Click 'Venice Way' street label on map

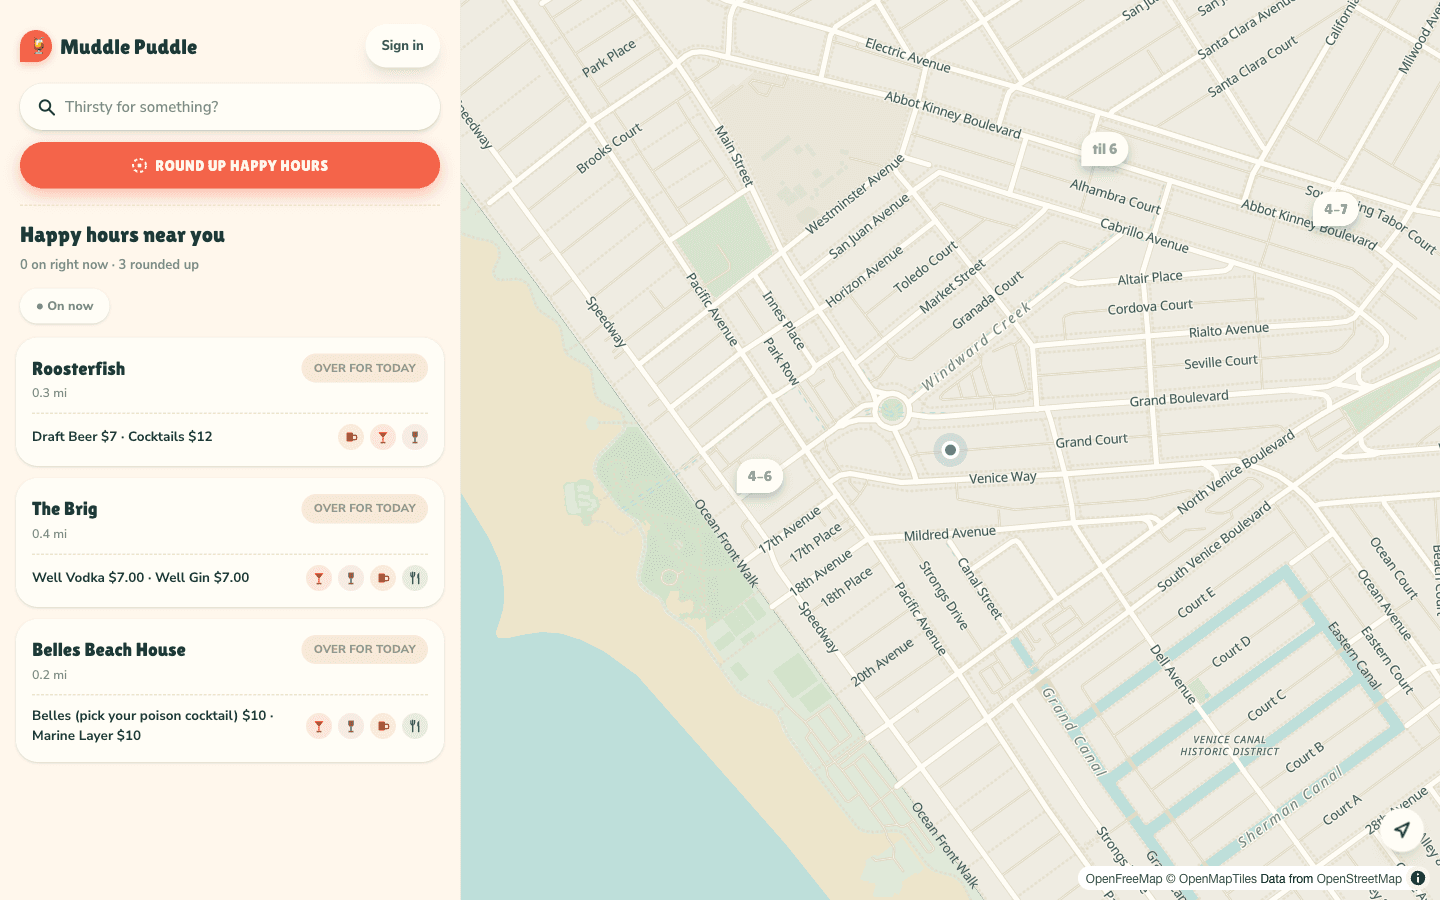coord(1003,478)
